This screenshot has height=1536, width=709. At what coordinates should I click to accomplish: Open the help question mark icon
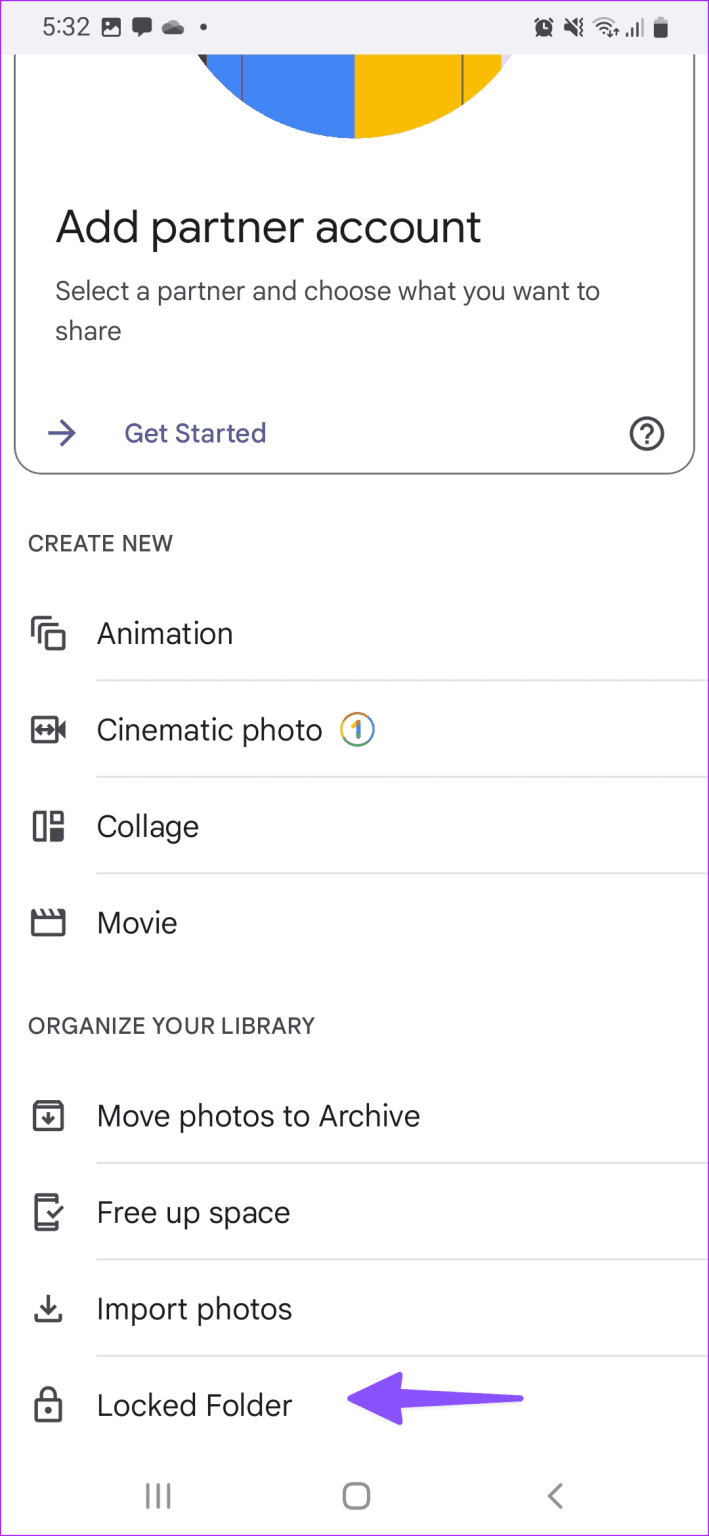tap(646, 433)
